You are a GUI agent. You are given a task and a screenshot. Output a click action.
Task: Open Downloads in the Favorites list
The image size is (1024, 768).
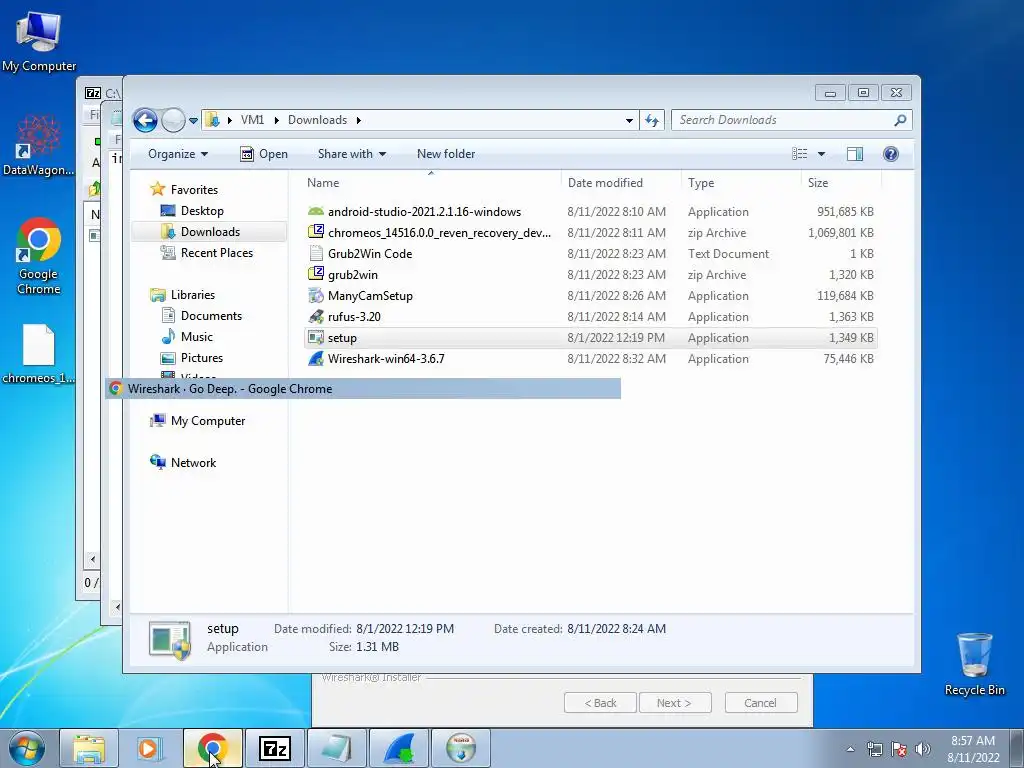(x=210, y=231)
